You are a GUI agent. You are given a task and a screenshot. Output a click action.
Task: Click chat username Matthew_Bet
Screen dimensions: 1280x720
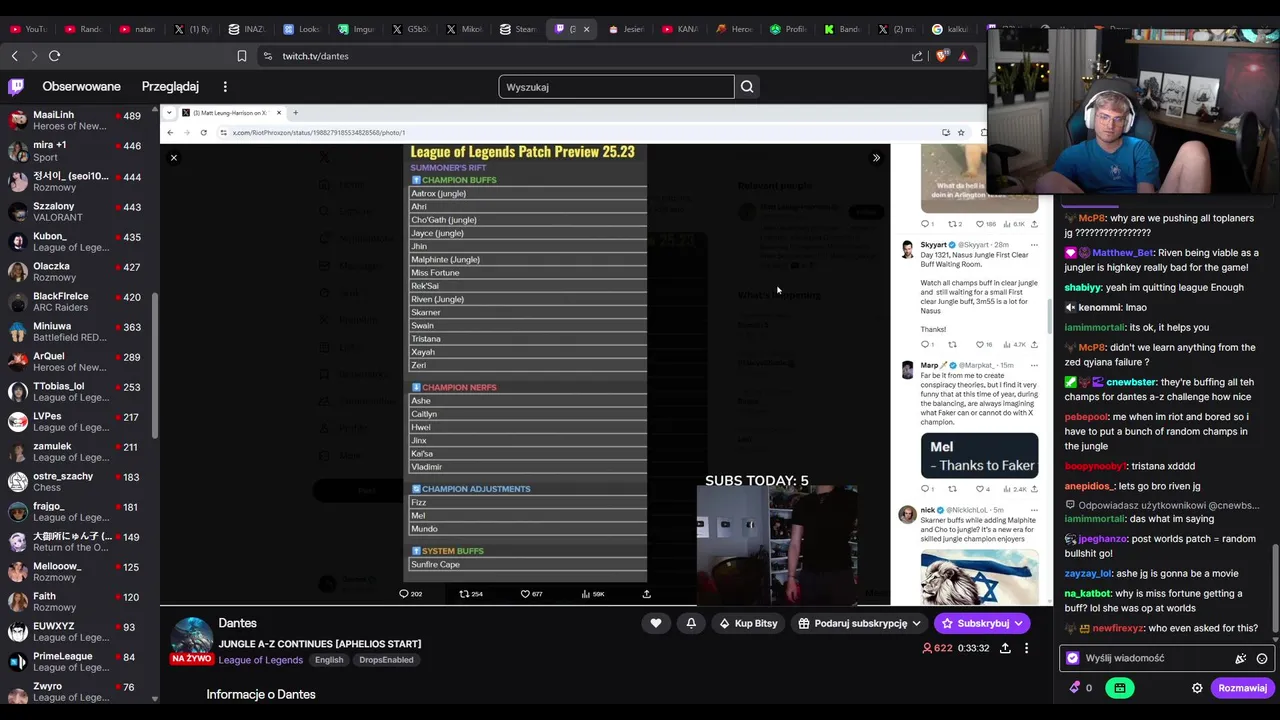coord(1122,253)
